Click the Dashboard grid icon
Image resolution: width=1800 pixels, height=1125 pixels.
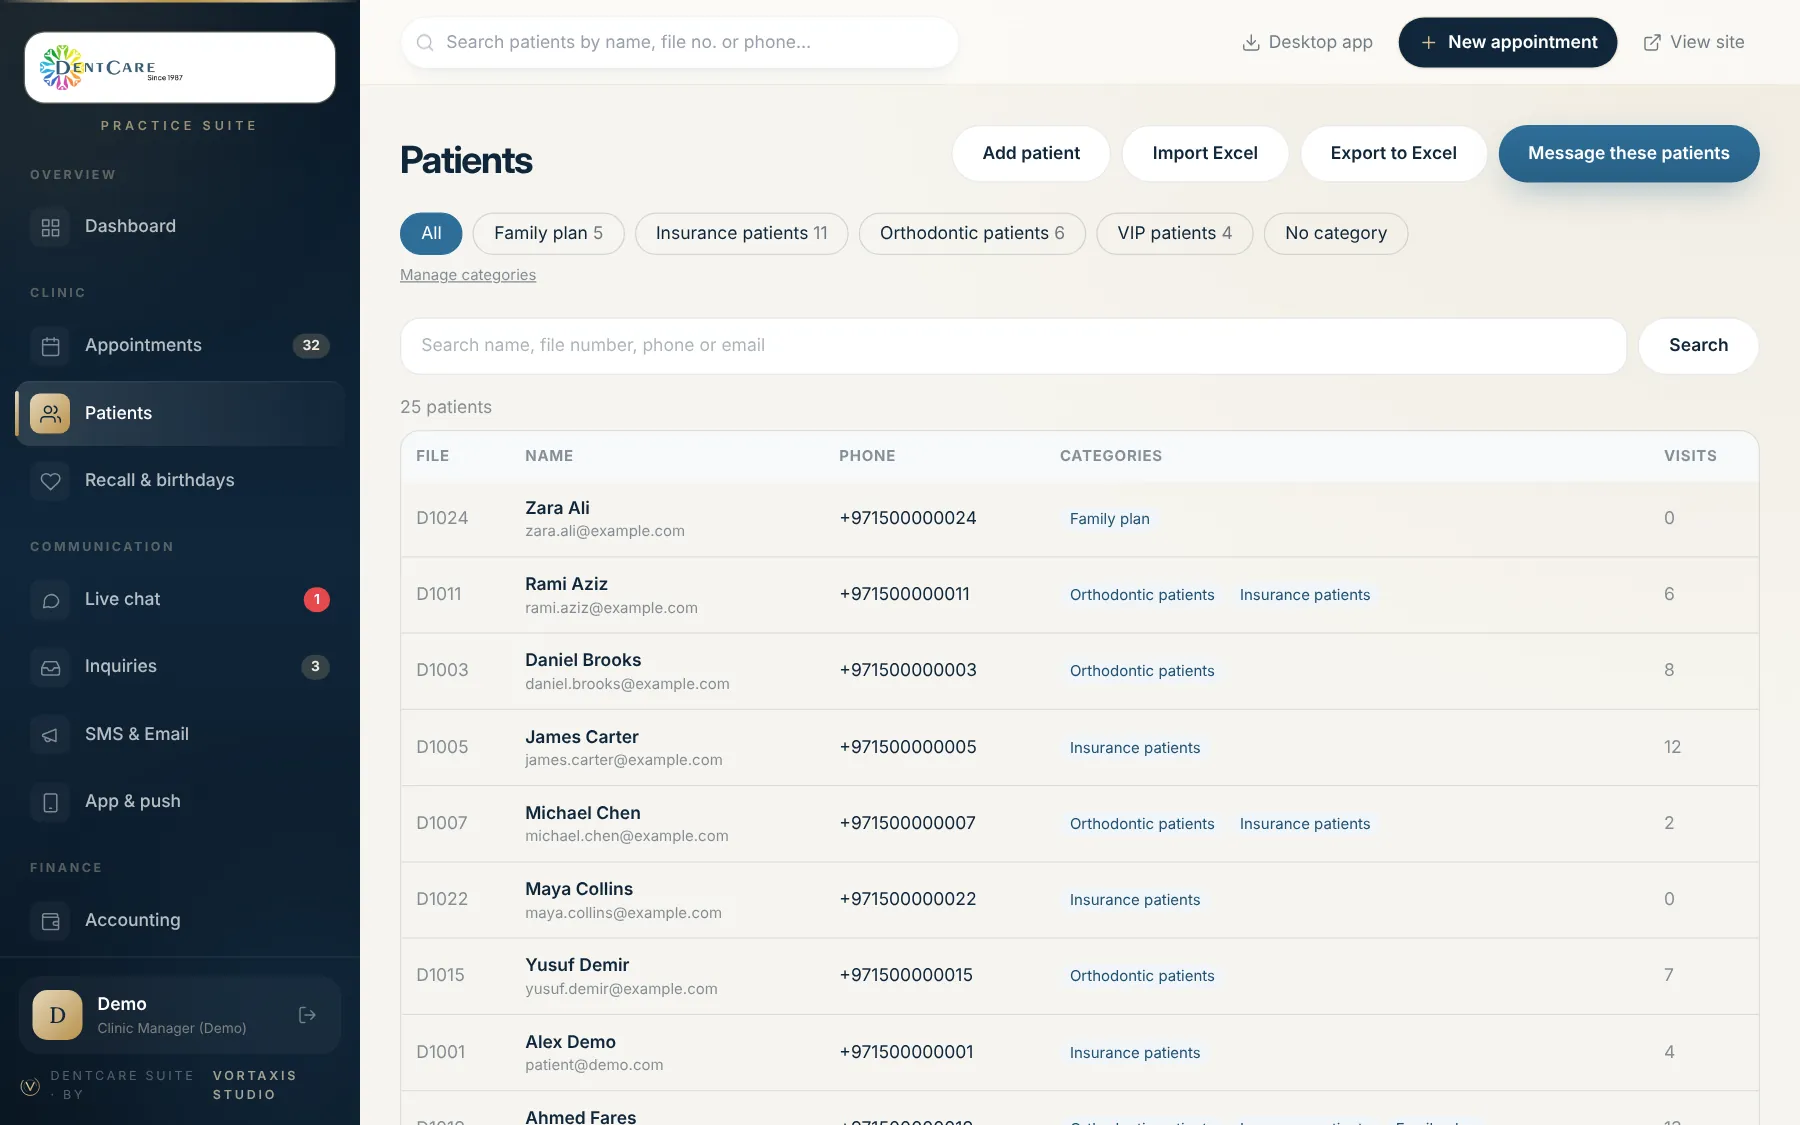50,227
